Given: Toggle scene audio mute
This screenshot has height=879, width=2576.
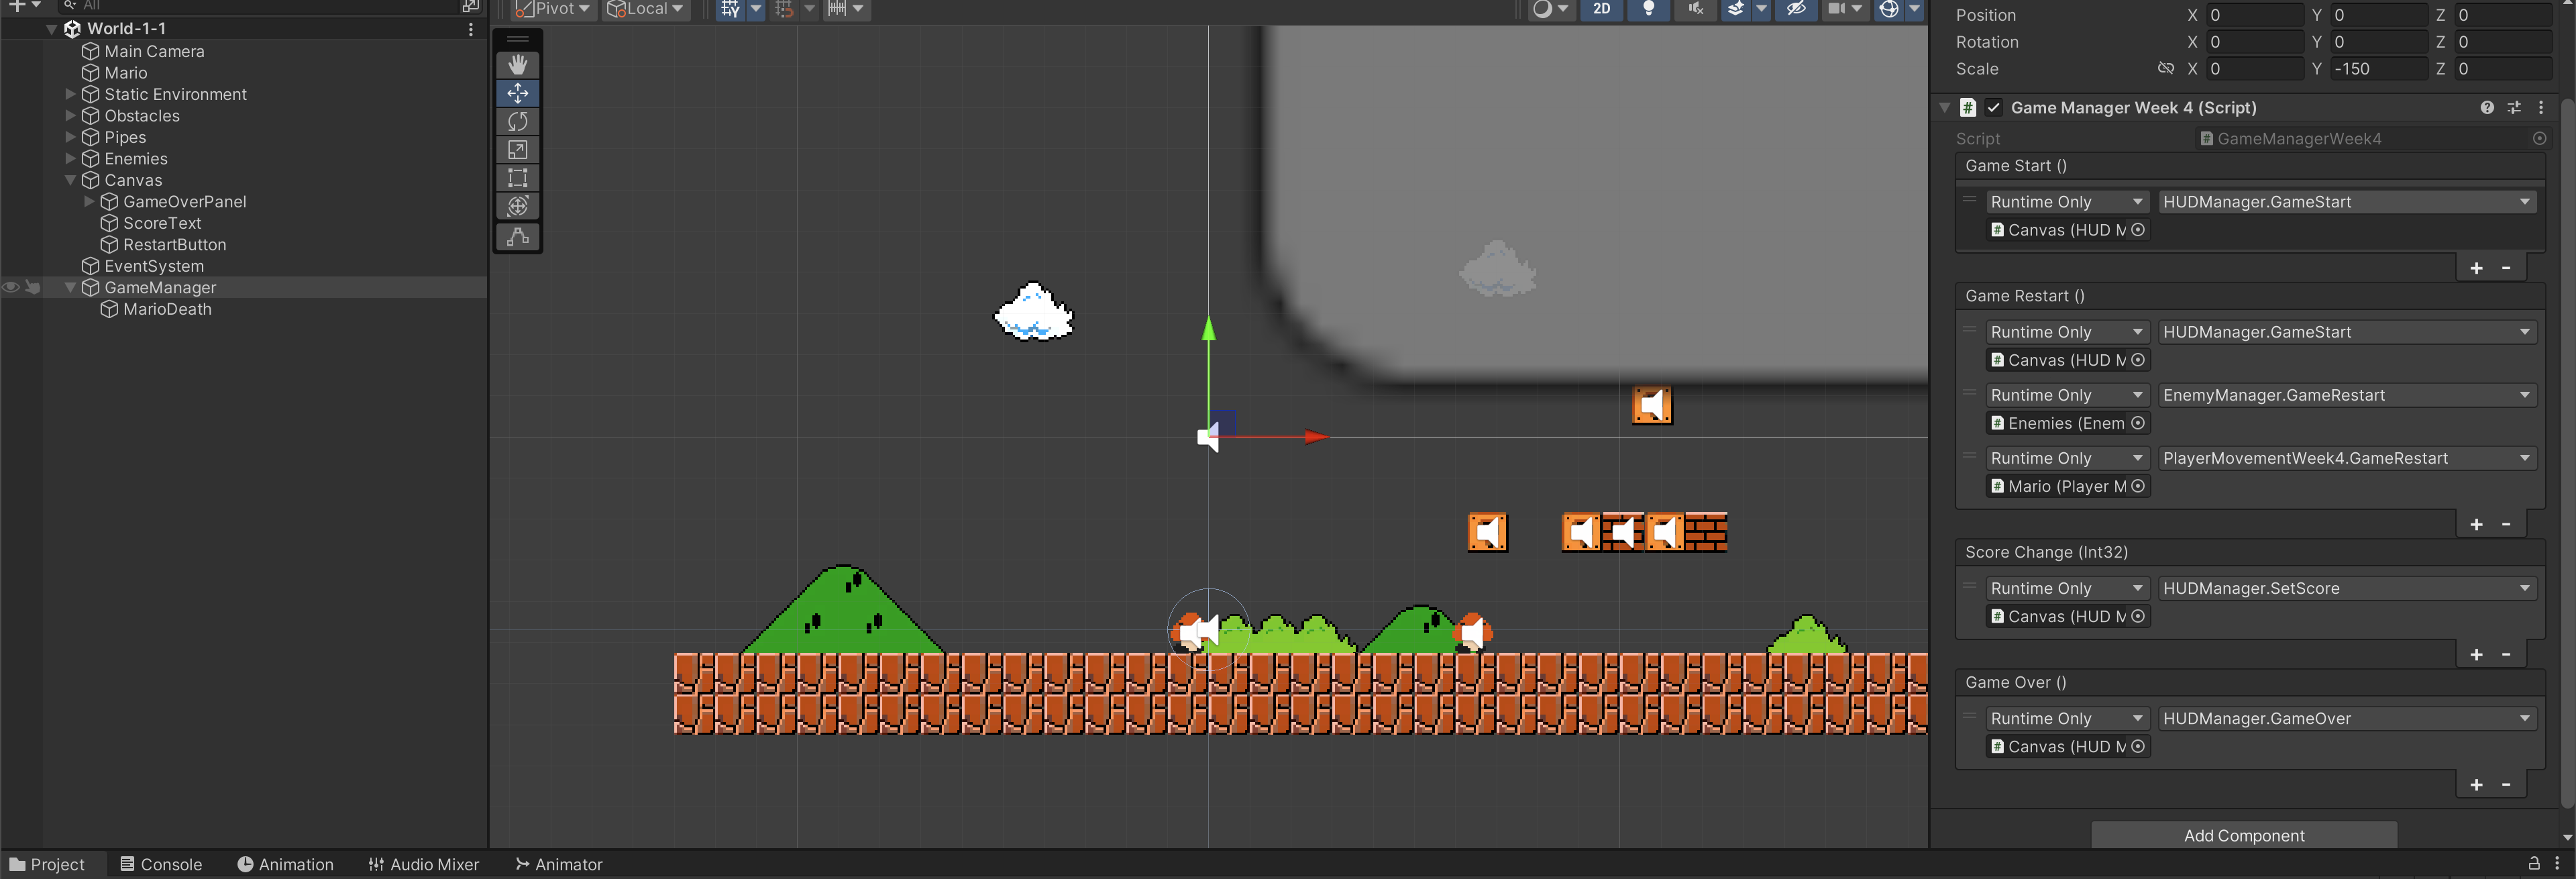Looking at the screenshot, I should pos(1696,9).
